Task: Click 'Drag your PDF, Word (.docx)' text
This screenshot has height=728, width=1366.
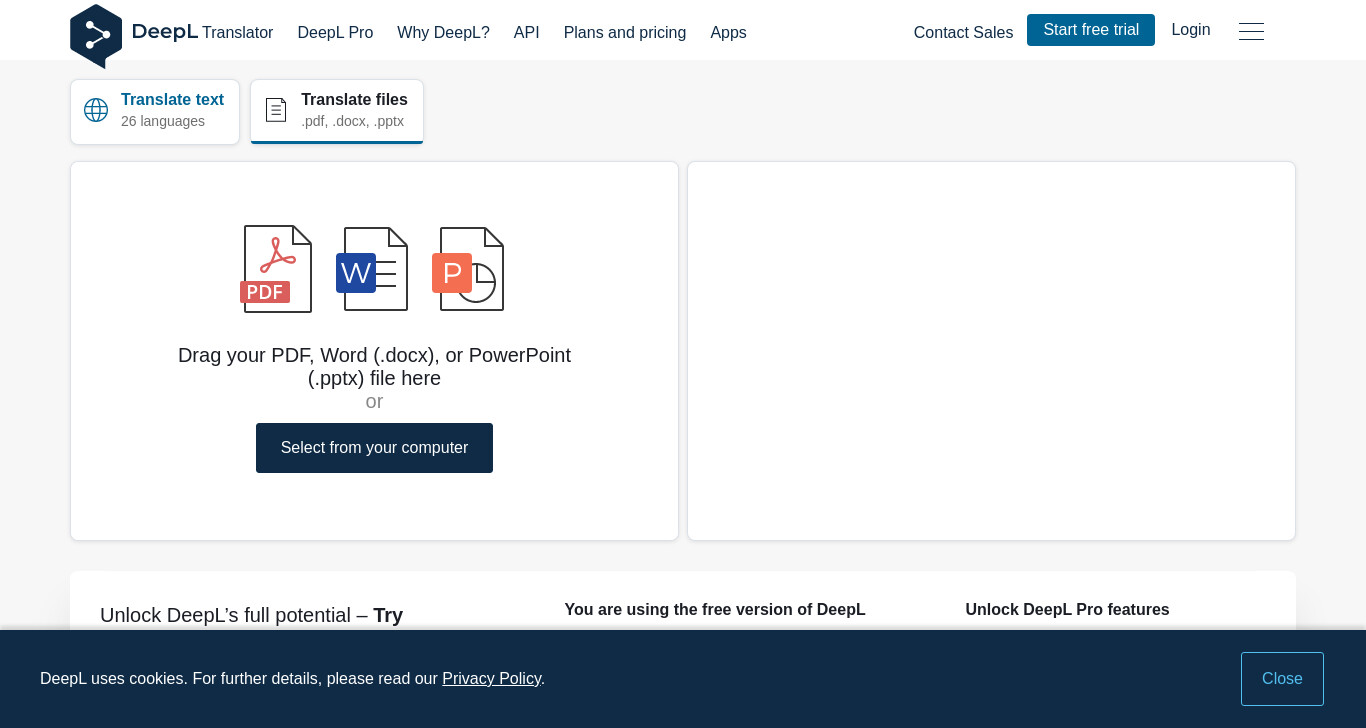Action: pyautogui.click(x=374, y=367)
